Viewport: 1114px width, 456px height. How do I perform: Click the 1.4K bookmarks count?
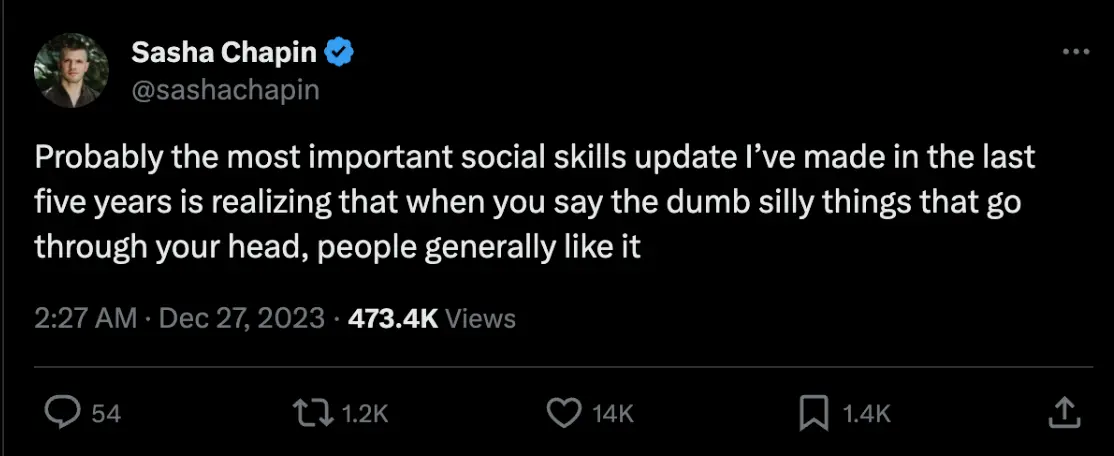click(866, 413)
